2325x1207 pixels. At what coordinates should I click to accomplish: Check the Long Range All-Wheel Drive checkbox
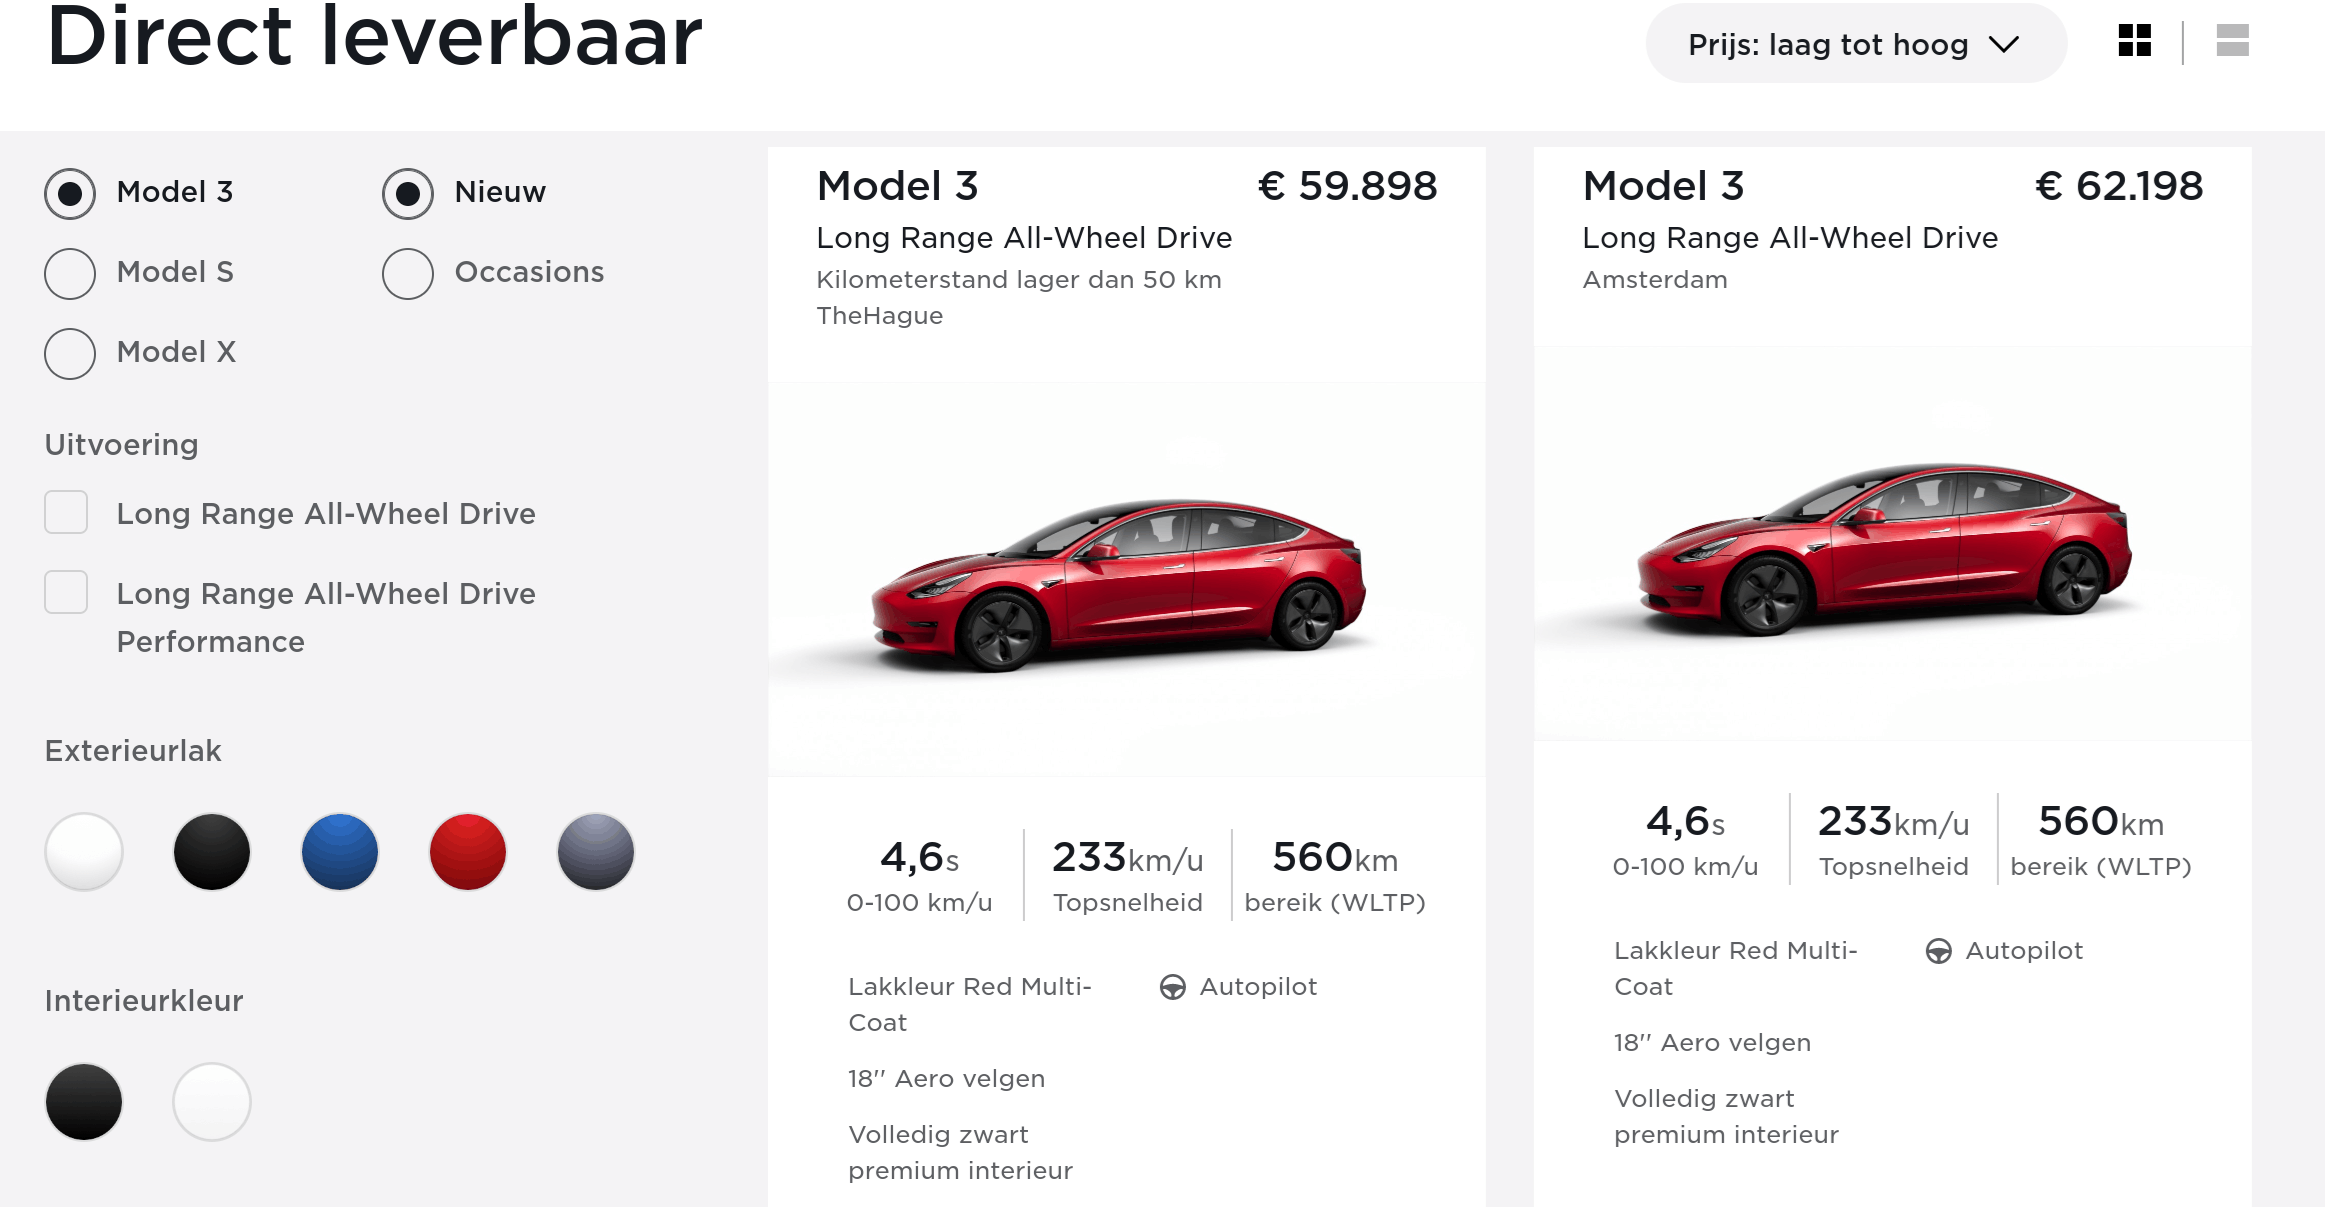pyautogui.click(x=66, y=512)
